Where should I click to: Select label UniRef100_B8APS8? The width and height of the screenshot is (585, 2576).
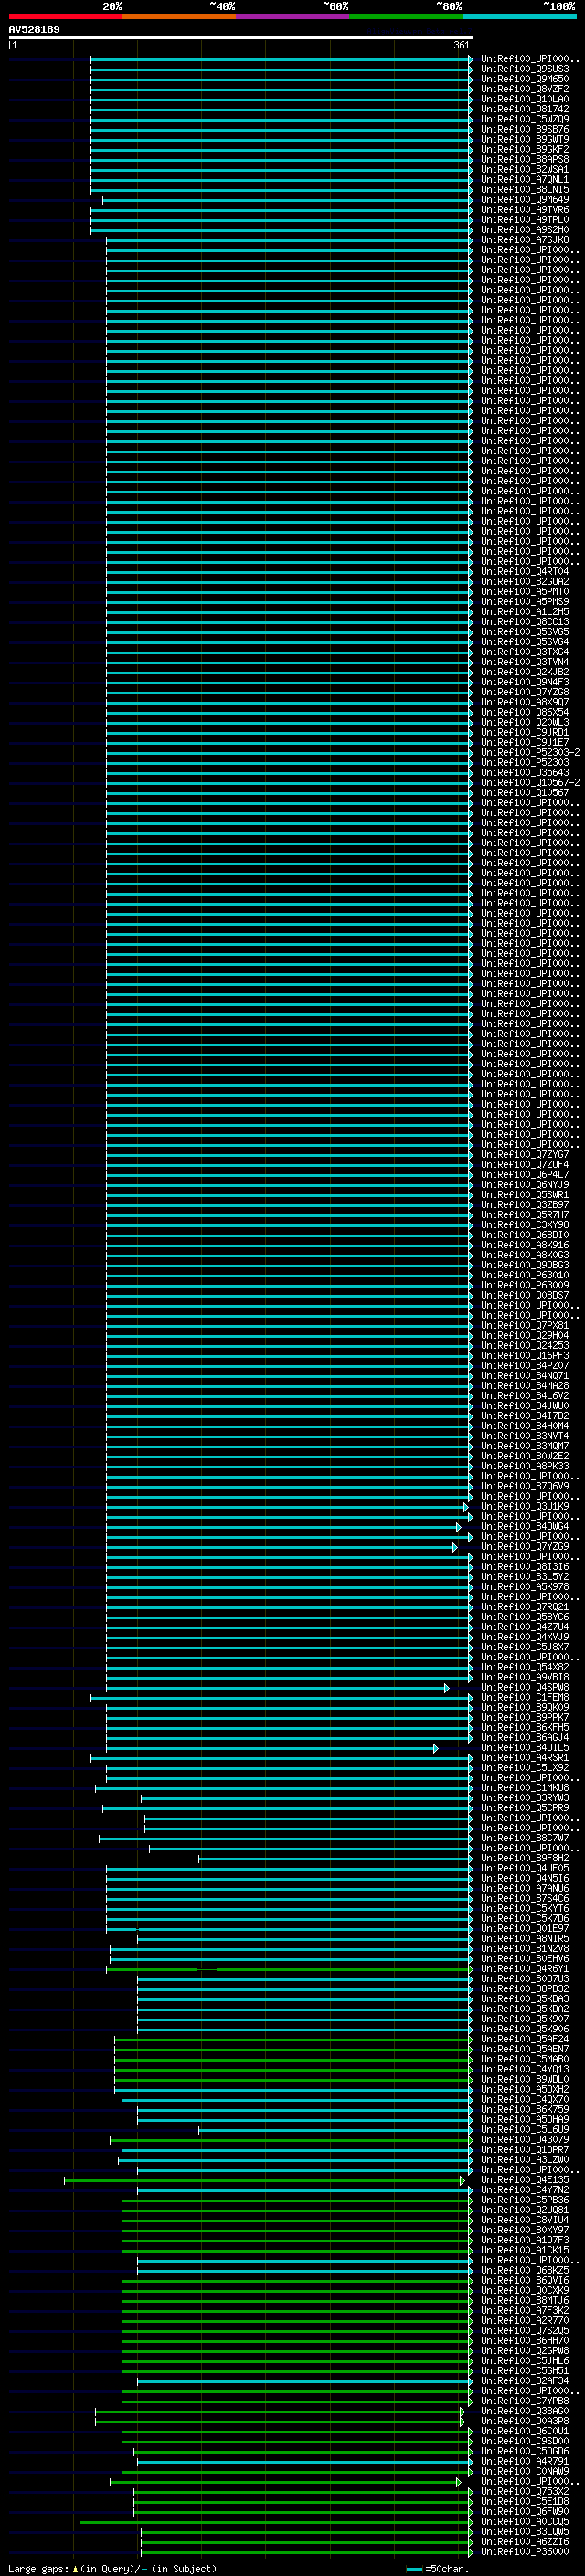point(525,159)
